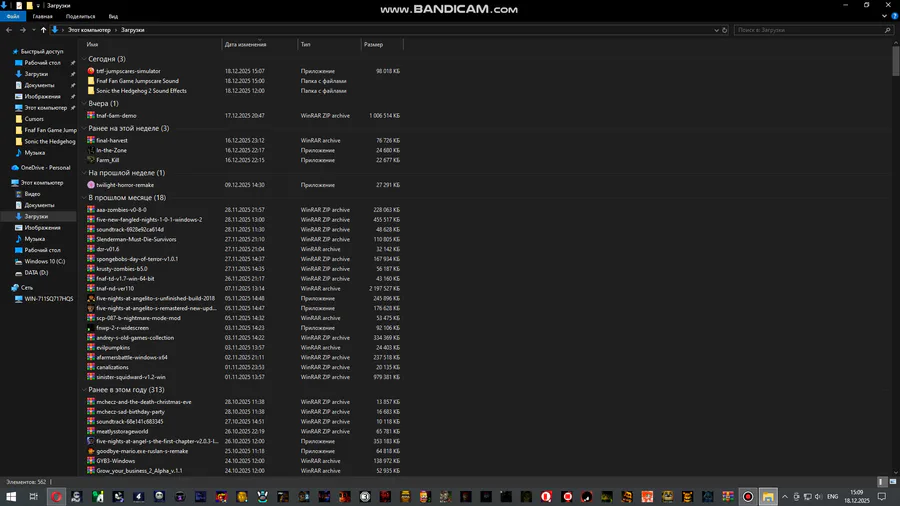Screen dimensions: 900x506
Task: Select andrey-s-old-games-collection file name
Action: [x=135, y=337]
